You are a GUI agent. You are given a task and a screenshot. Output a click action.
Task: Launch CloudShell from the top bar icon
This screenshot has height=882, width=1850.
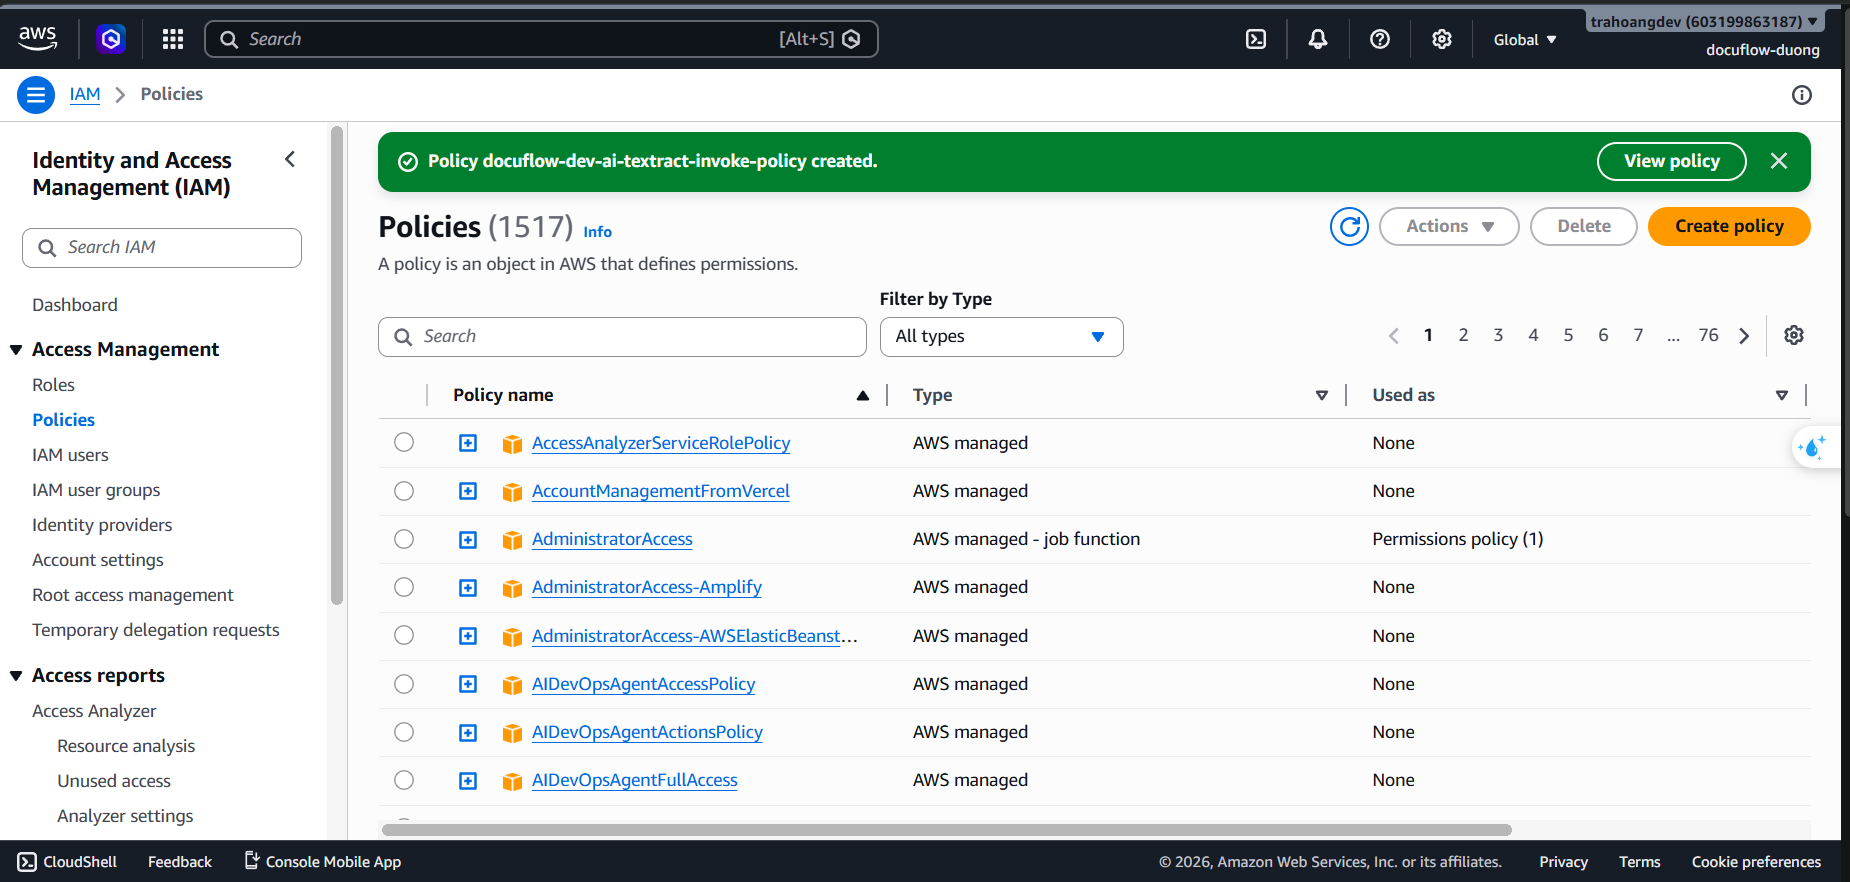1256,39
